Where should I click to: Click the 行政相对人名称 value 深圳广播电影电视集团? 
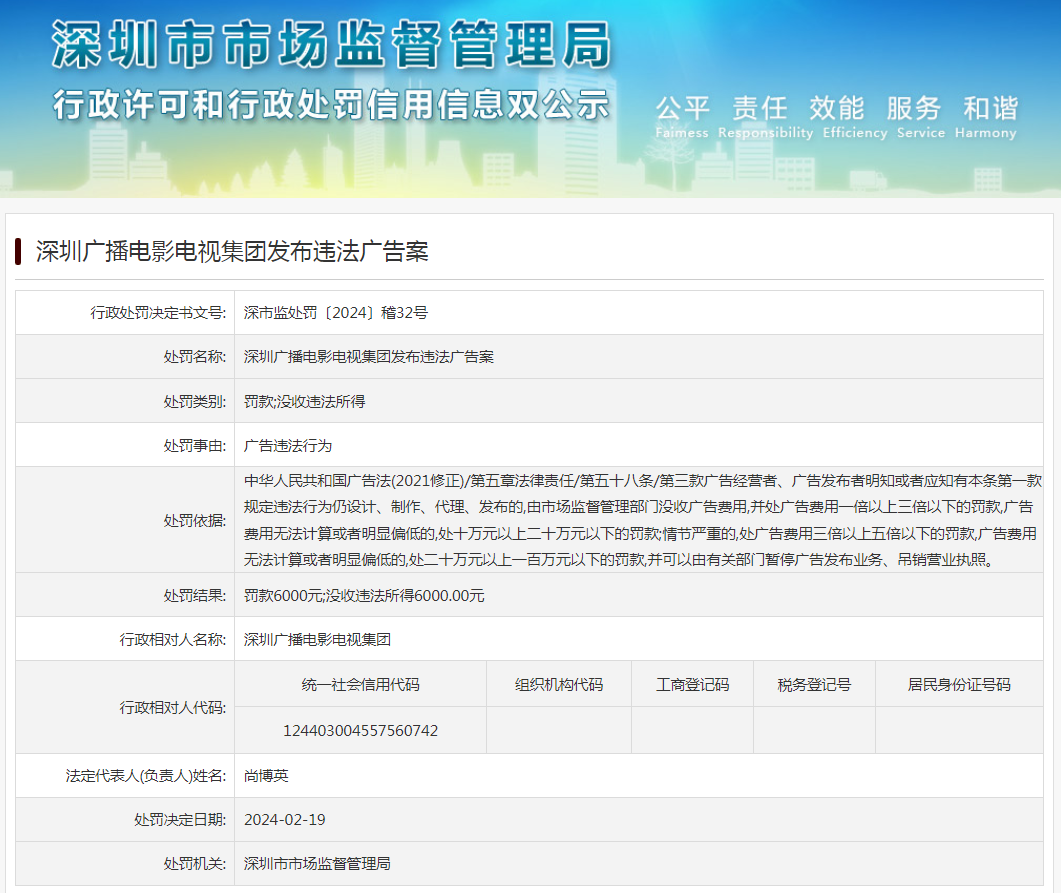coord(317,639)
